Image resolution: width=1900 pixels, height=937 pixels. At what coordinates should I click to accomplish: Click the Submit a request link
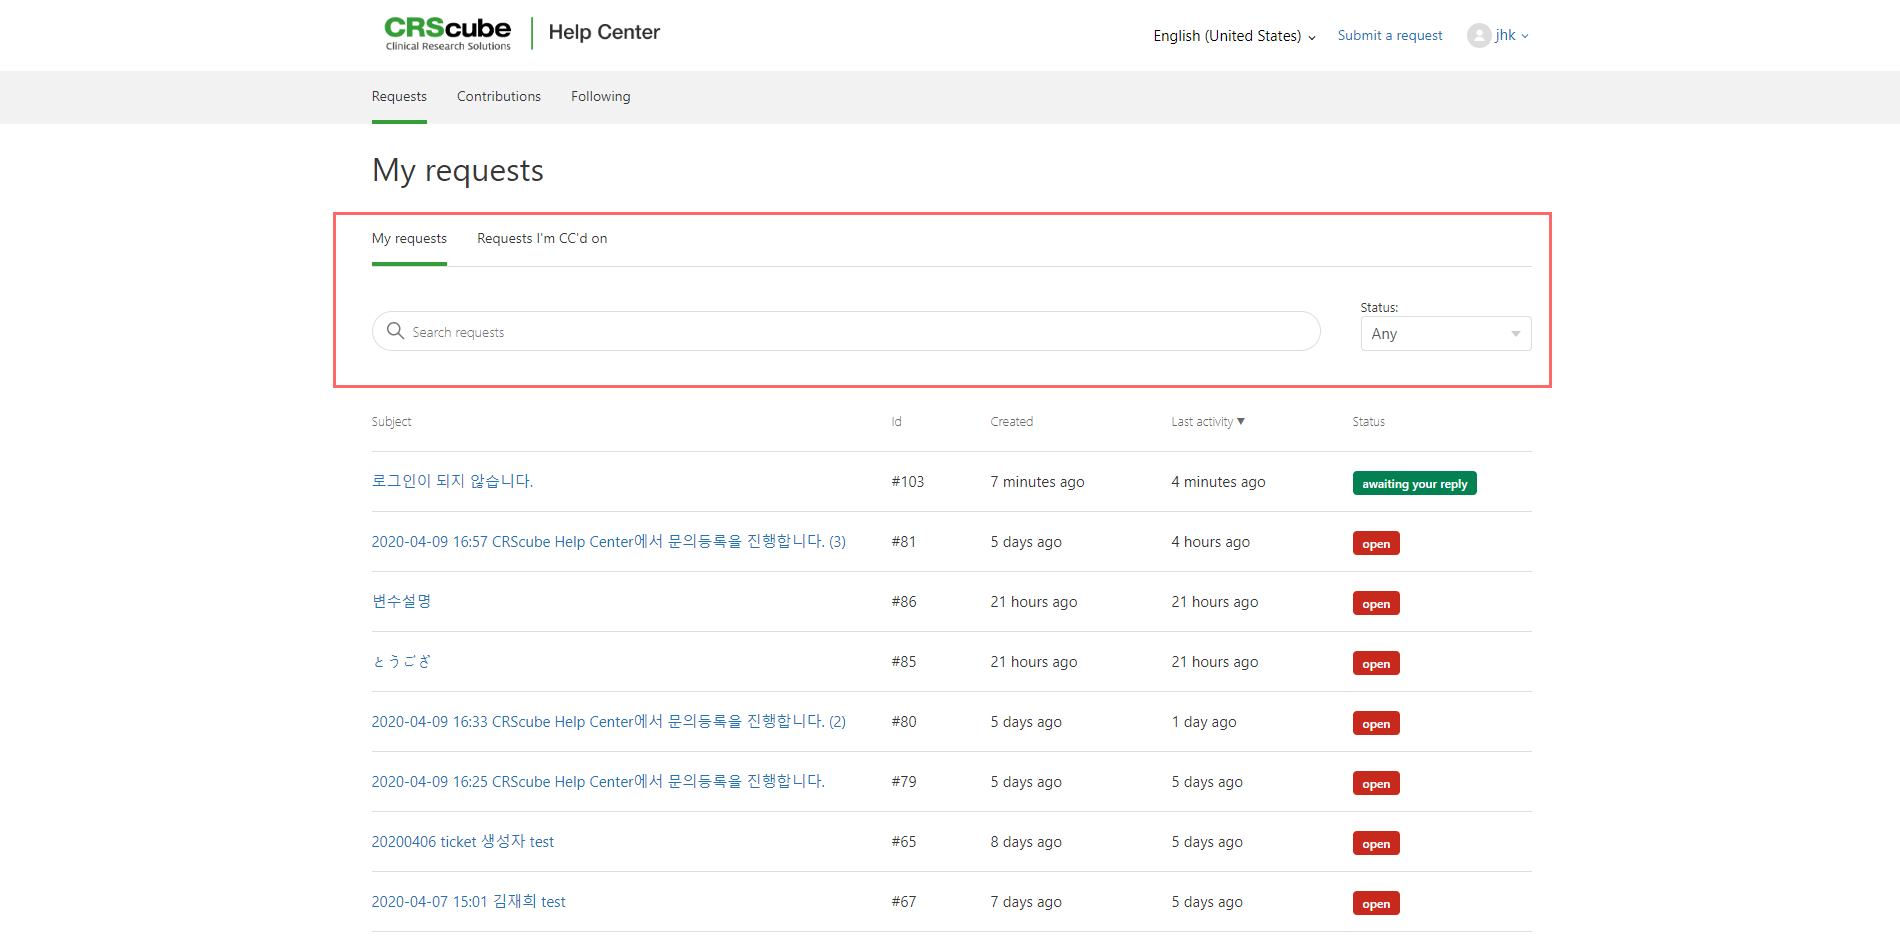pos(1389,36)
